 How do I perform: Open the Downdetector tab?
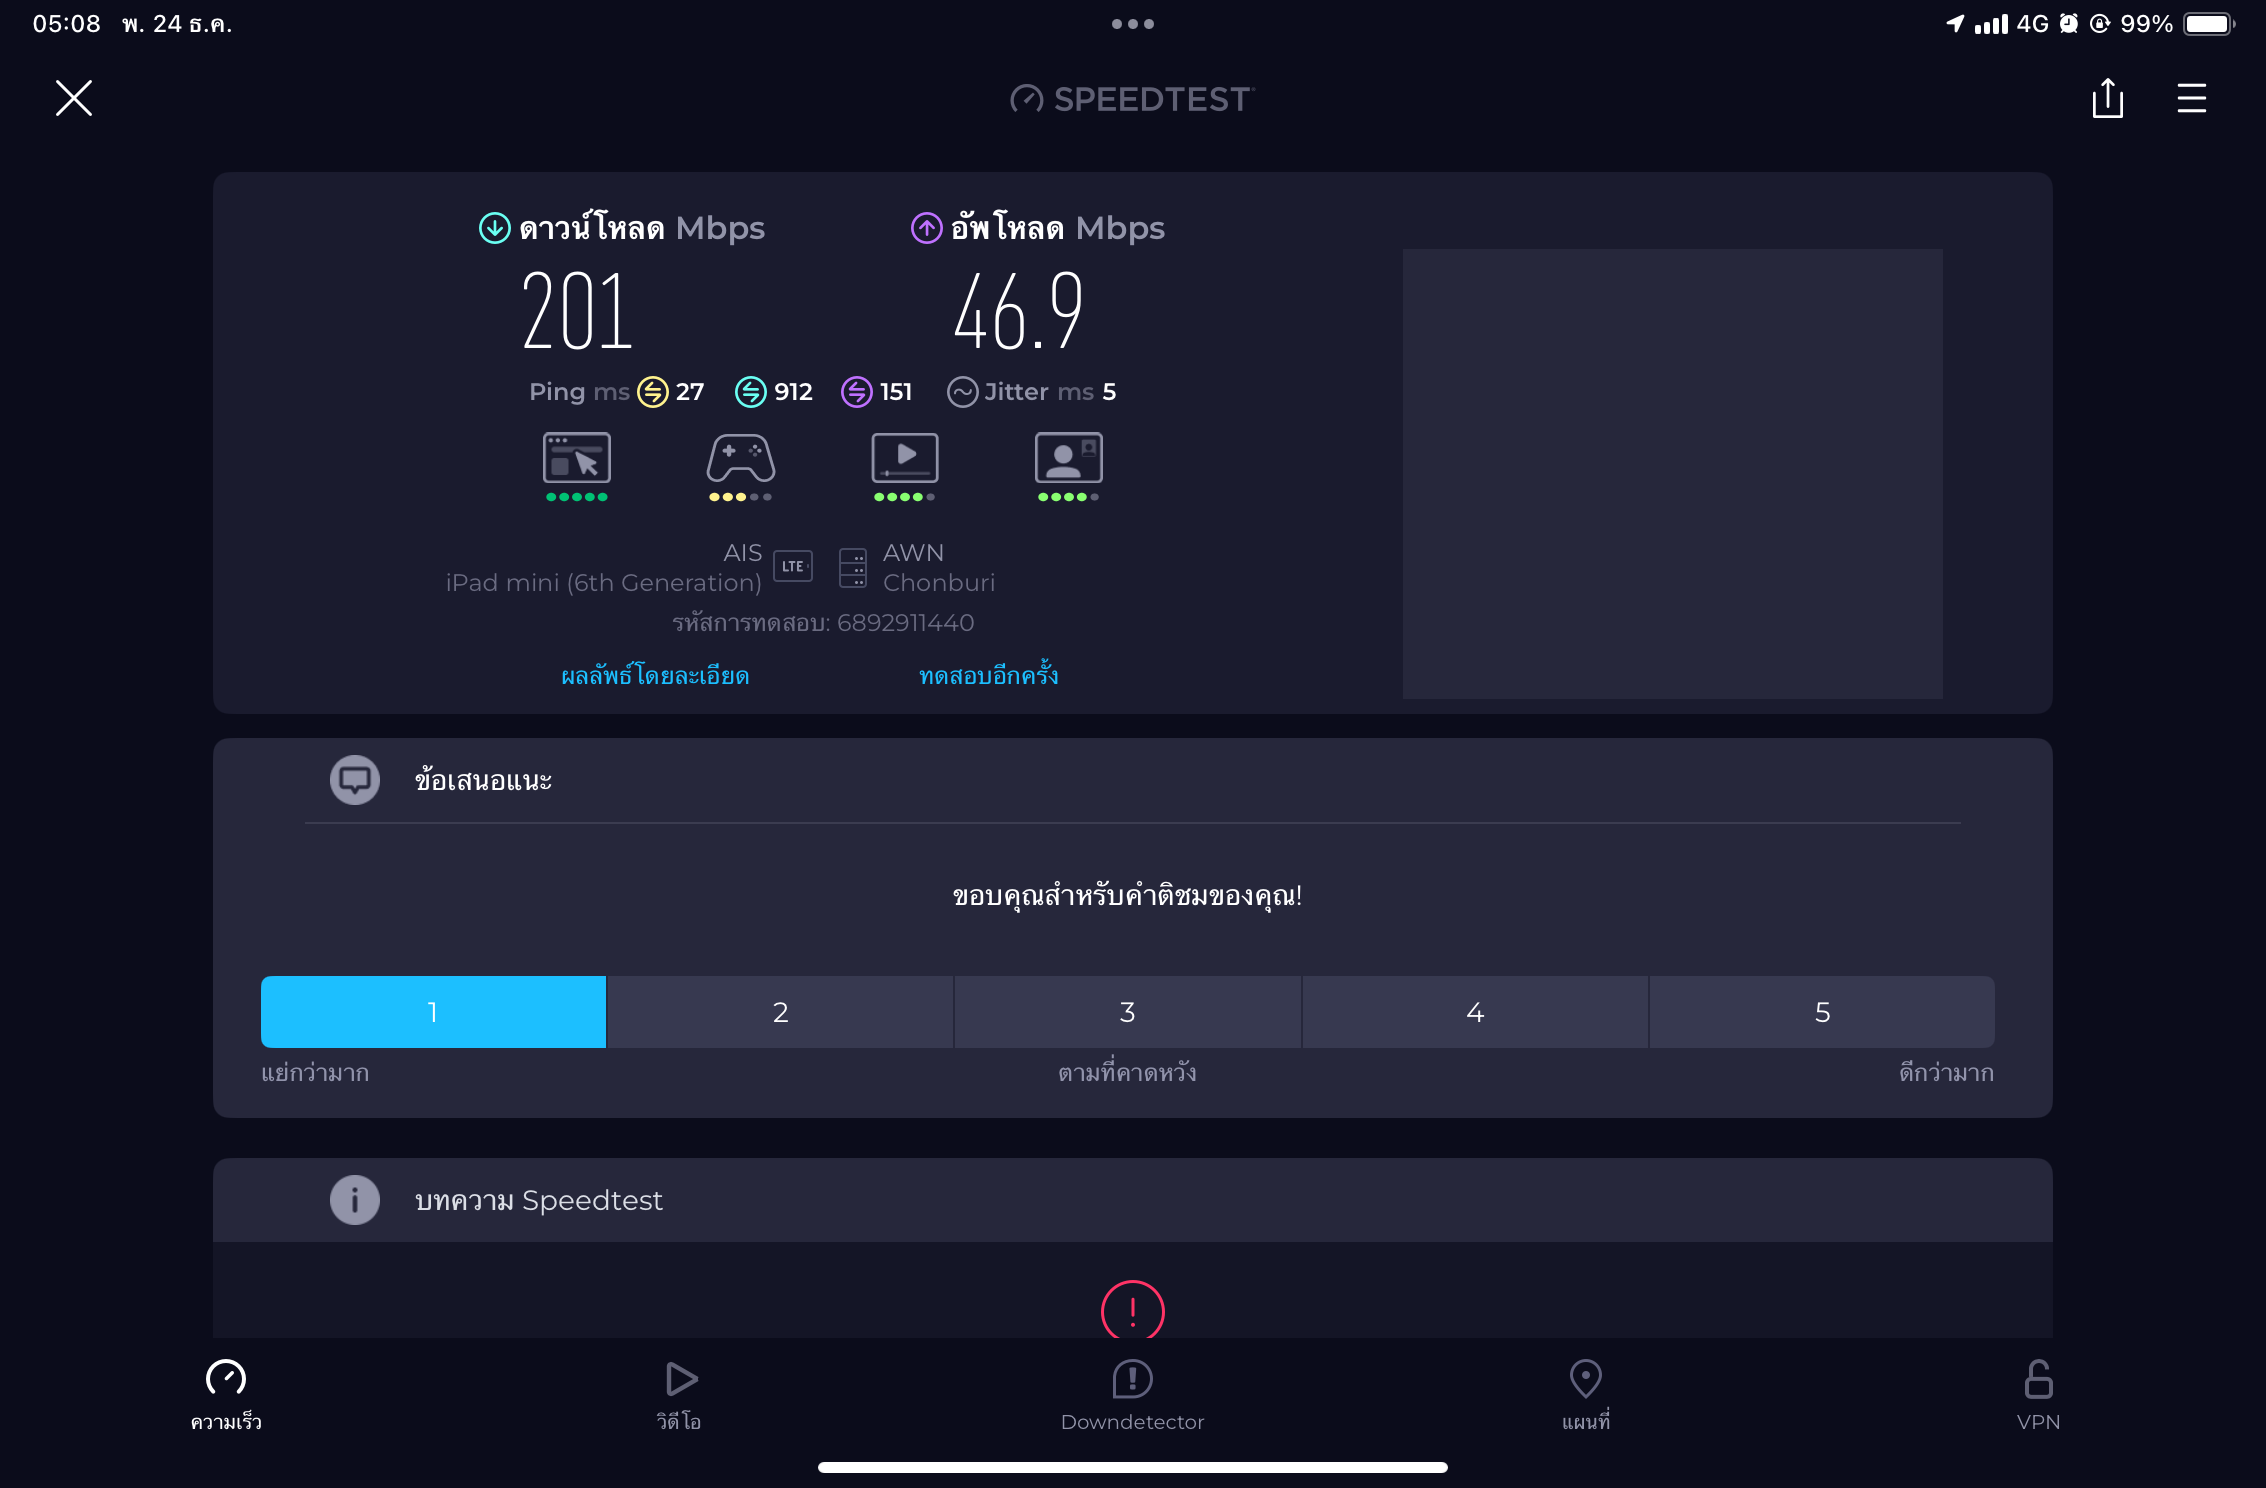1132,1394
